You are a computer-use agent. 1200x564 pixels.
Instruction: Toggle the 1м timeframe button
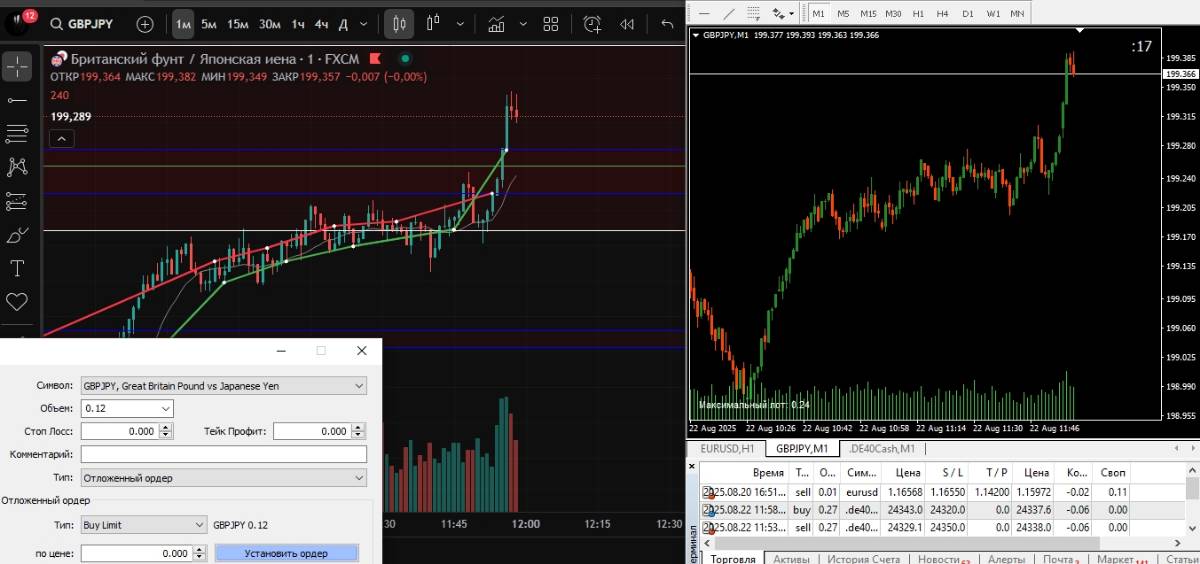pos(182,23)
